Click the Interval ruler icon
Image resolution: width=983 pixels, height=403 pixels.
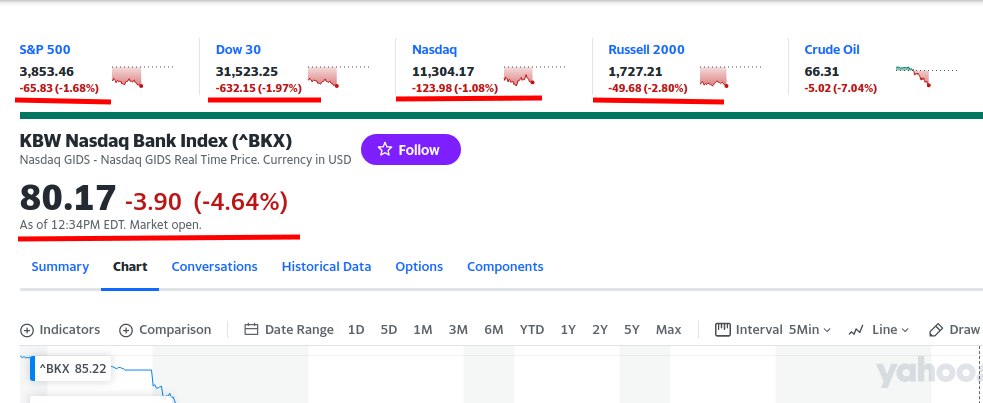723,330
